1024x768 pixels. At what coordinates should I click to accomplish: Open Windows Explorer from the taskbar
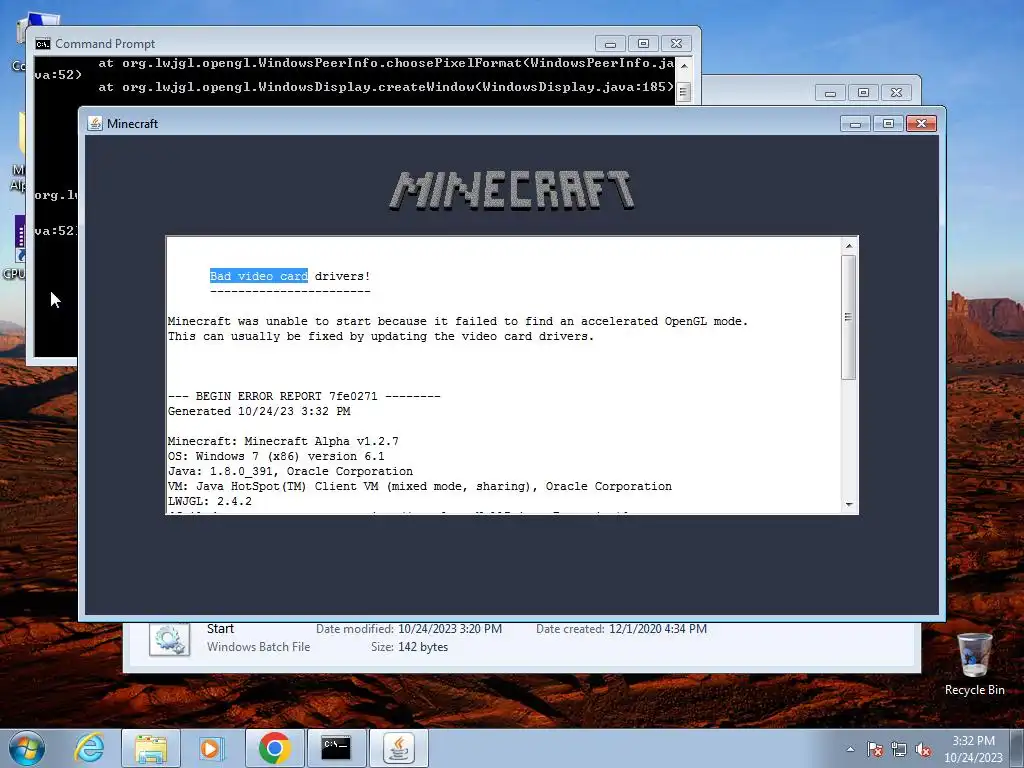pyautogui.click(x=151, y=748)
